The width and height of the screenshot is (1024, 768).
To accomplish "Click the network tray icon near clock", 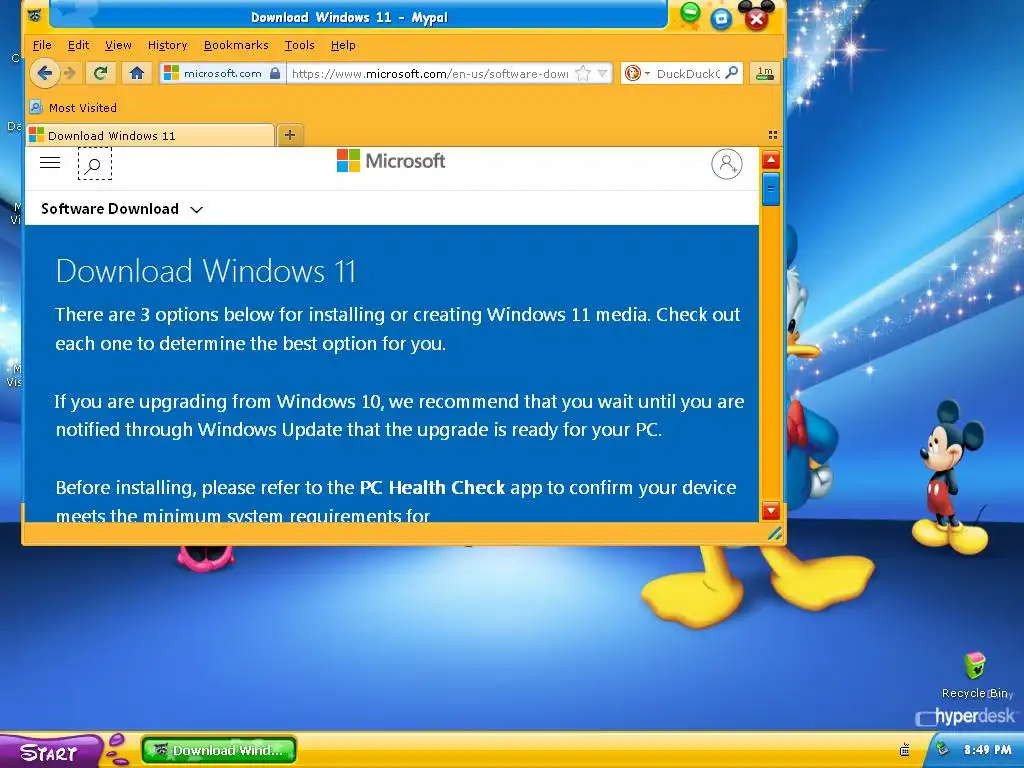I will [x=942, y=750].
